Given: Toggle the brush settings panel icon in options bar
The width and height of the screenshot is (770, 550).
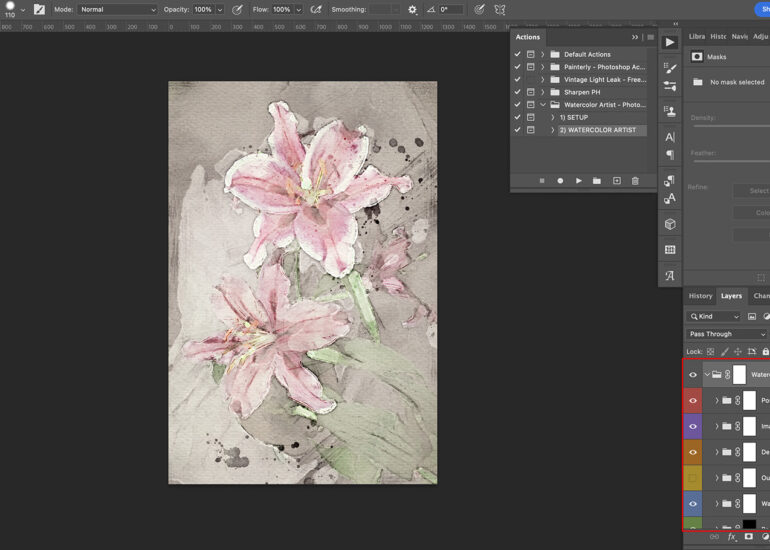Looking at the screenshot, I should coord(39,9).
